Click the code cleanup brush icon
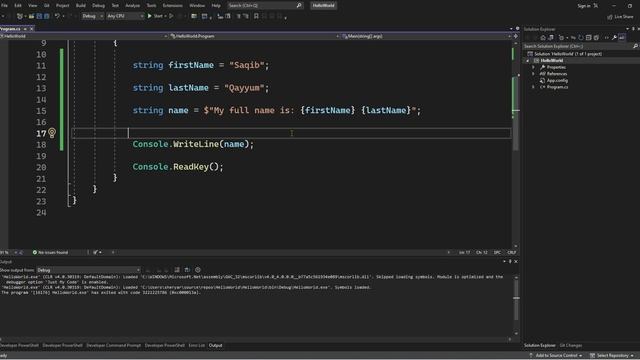Image resolution: width=640 pixels, height=360 pixels. tap(95, 252)
